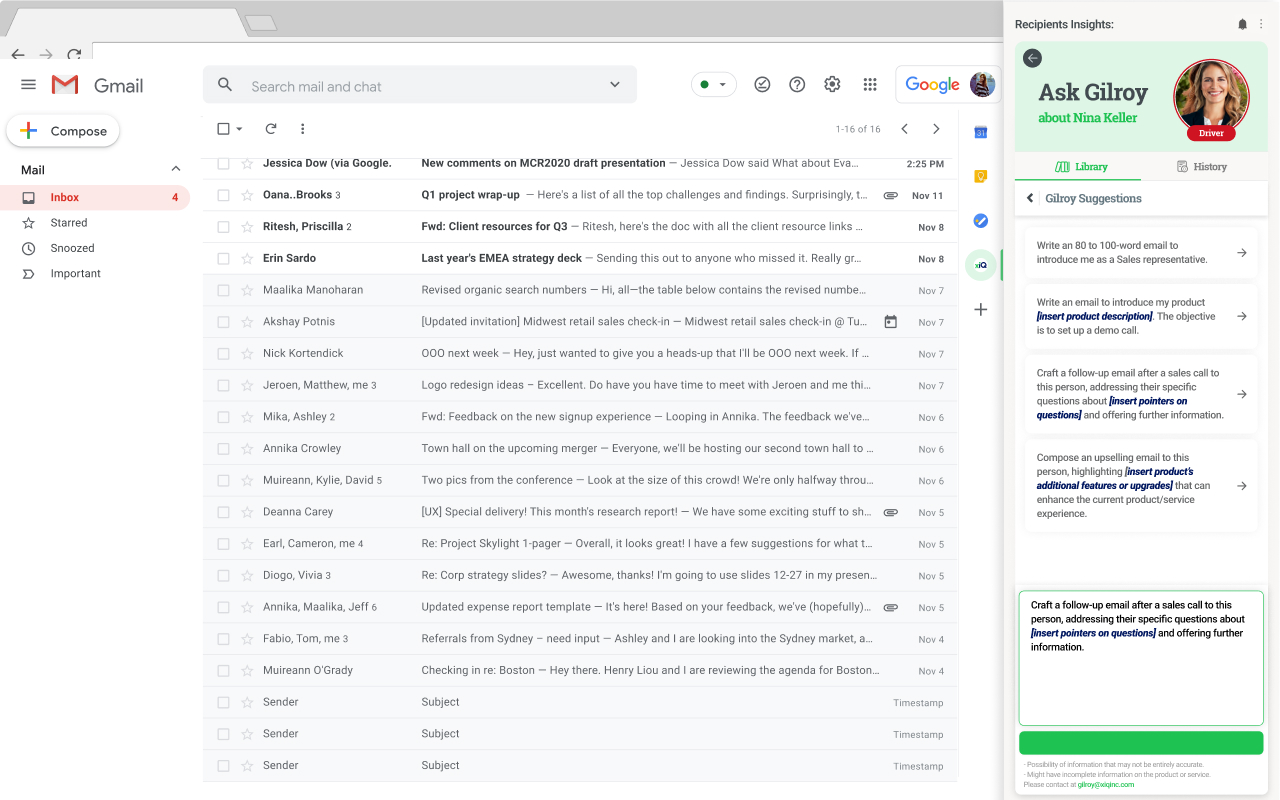Screen dimensions: 1280x800
Task: Click the Compose button
Action: coord(63,131)
